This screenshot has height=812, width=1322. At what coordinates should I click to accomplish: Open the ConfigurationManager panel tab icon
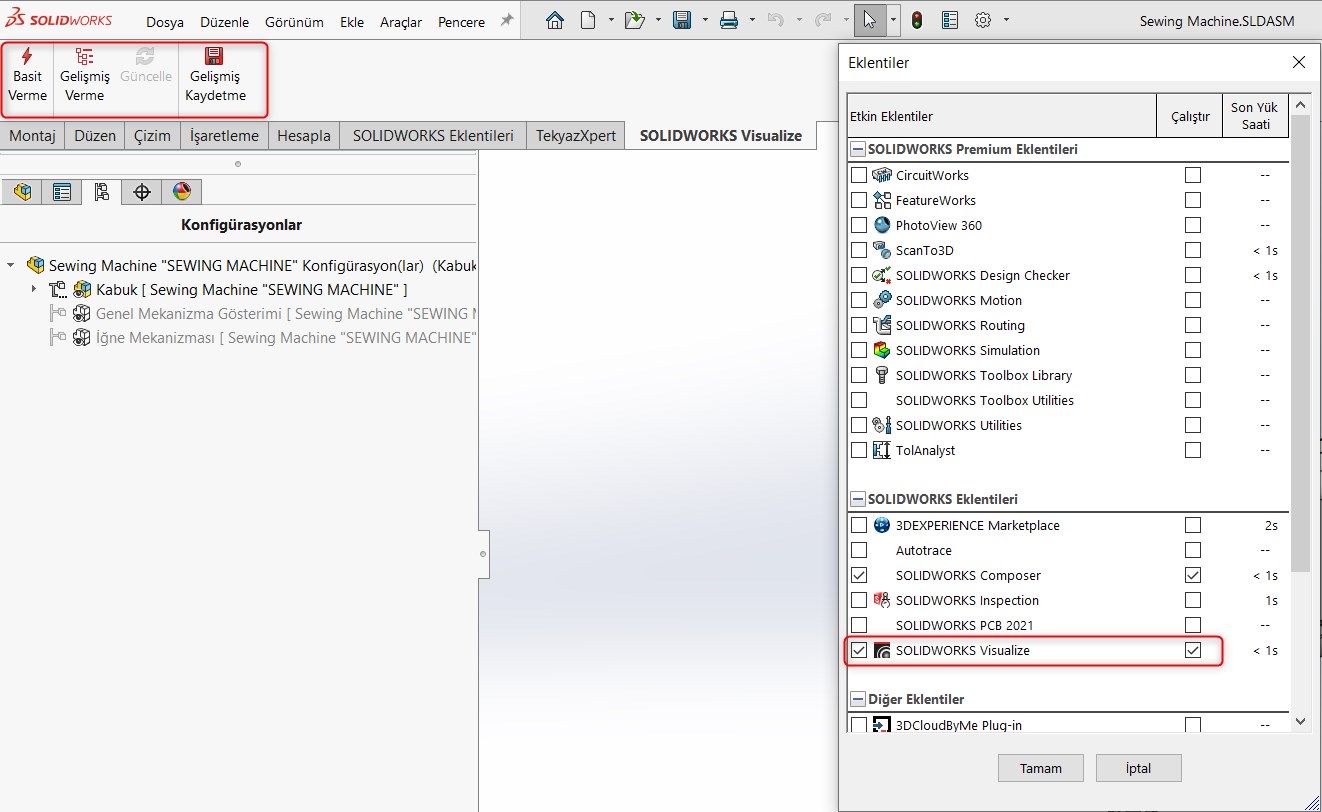click(x=101, y=192)
